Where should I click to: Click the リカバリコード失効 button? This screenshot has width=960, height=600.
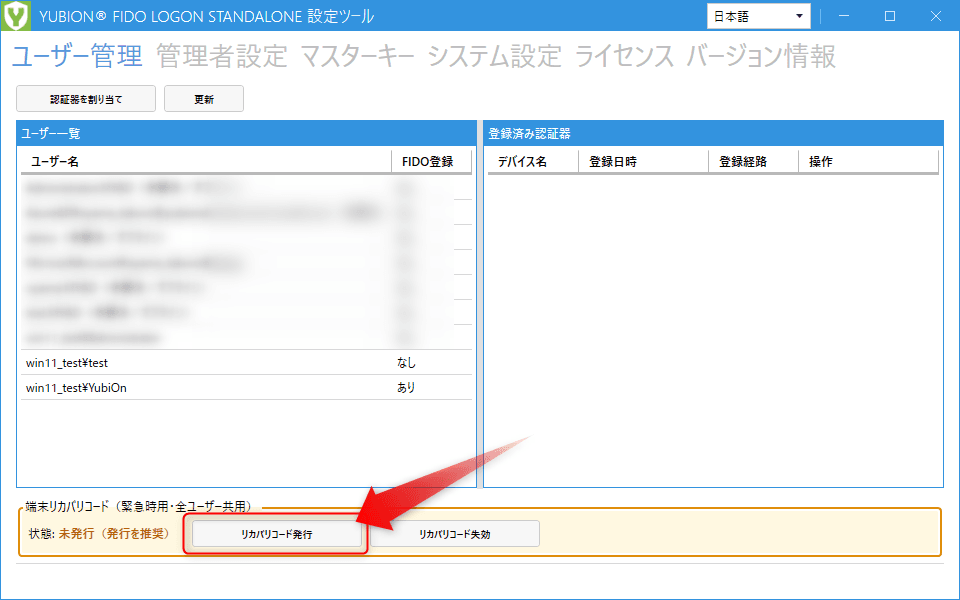click(x=455, y=534)
